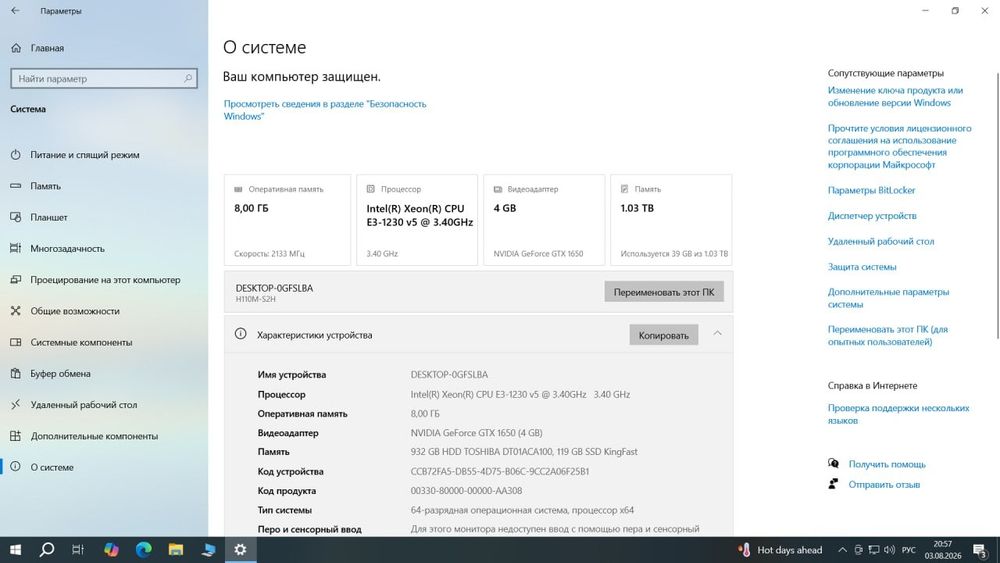Launch Copilot from taskbar

111,550
